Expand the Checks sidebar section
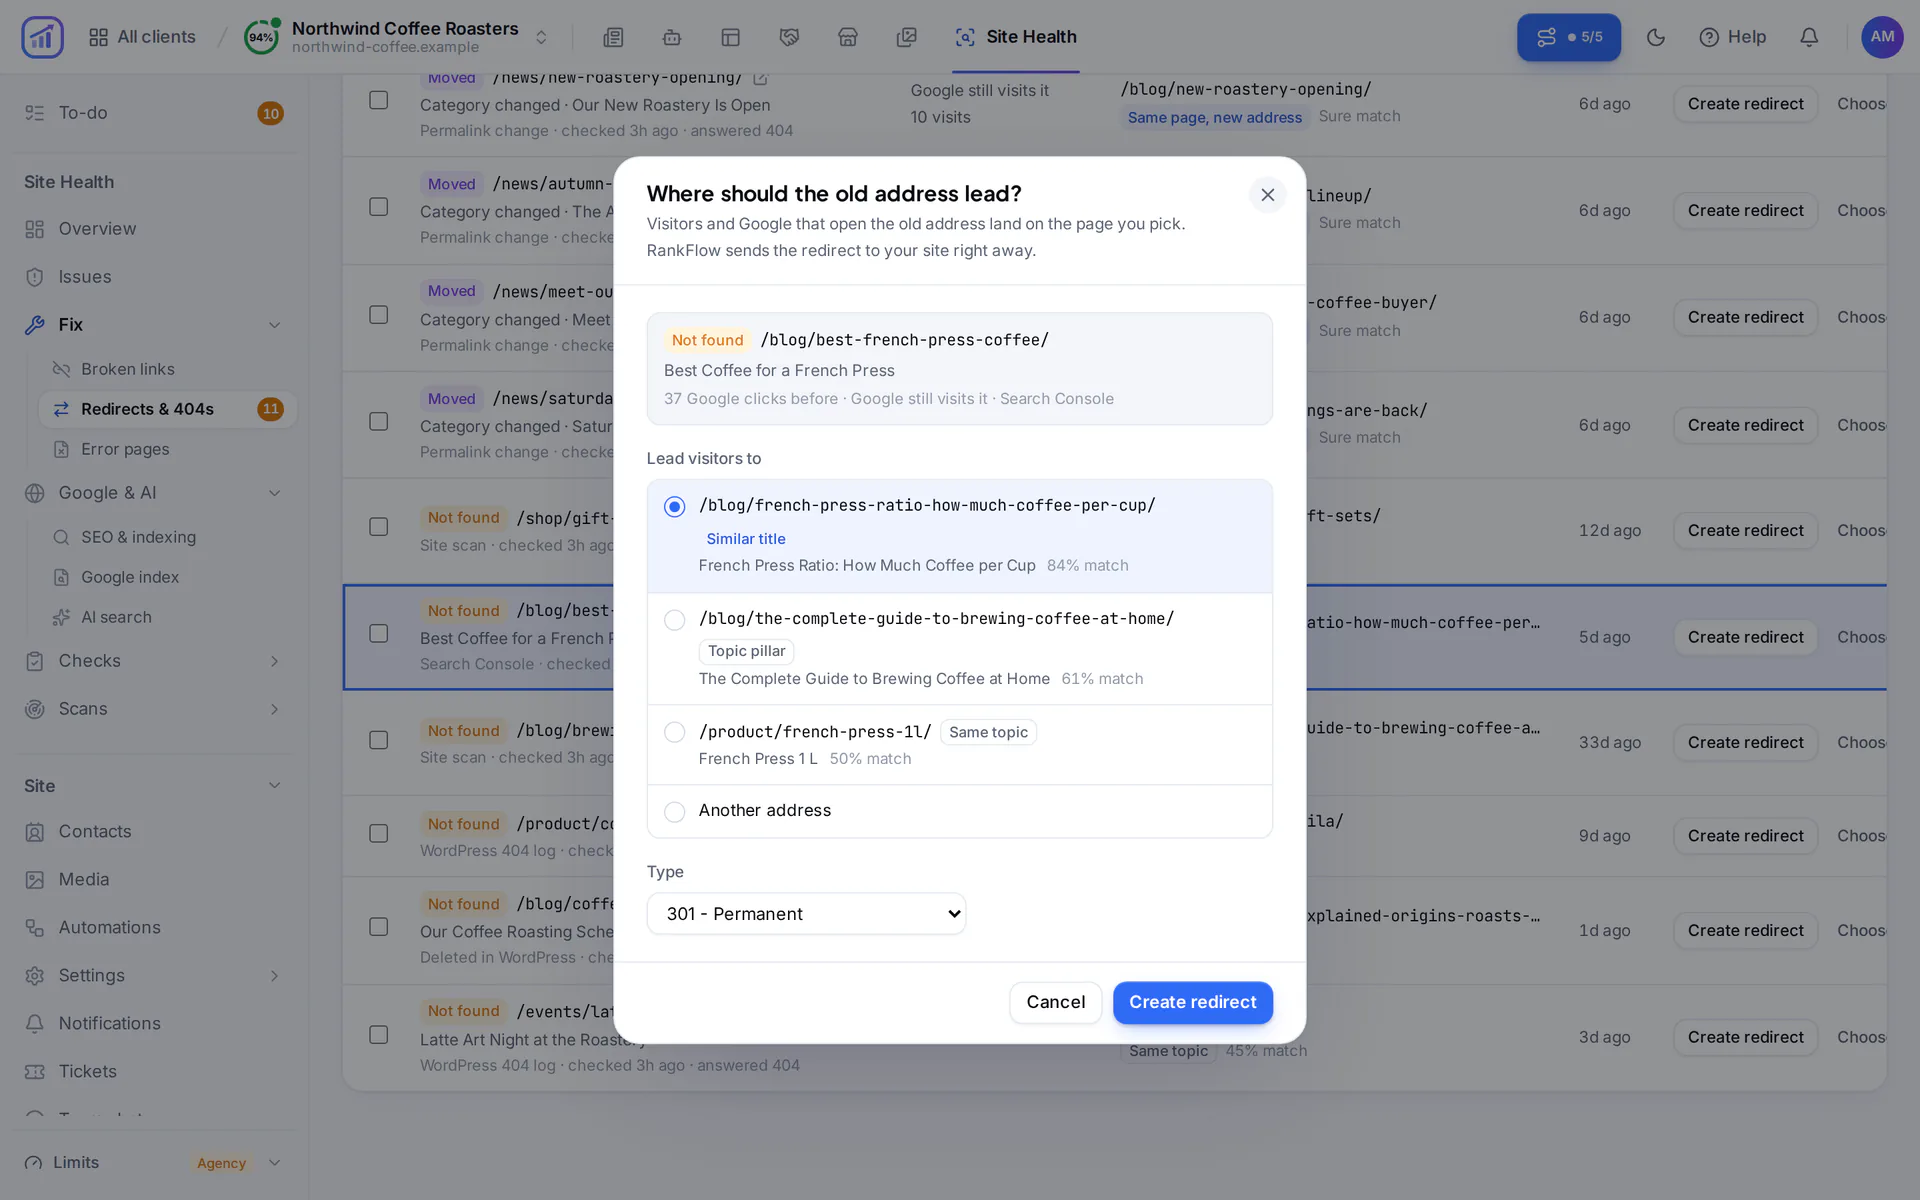 pos(274,661)
